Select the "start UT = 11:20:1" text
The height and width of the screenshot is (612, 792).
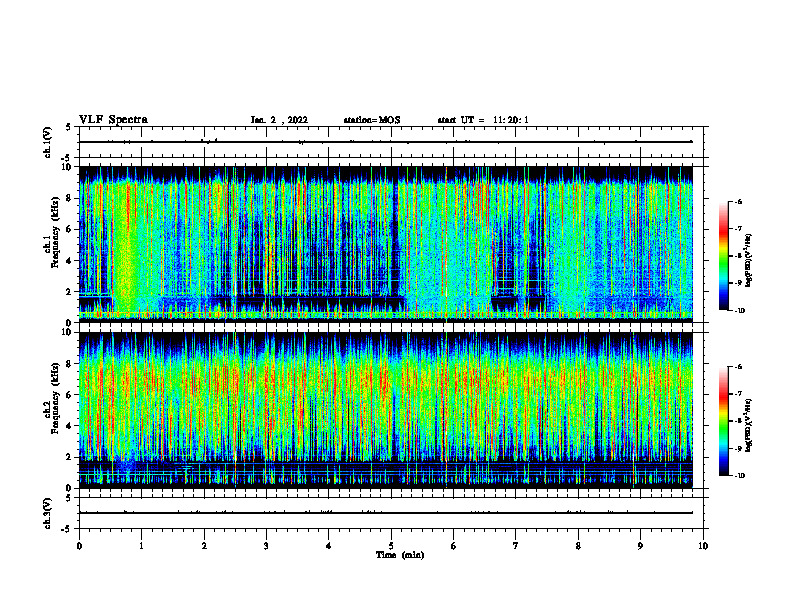483,120
